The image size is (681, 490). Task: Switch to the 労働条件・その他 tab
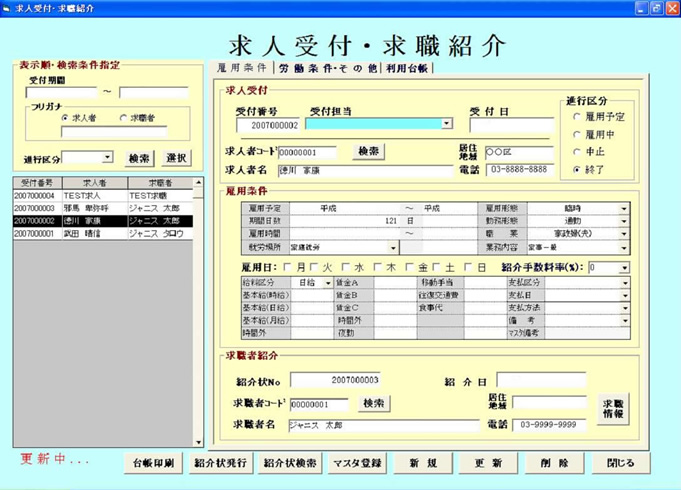328,68
